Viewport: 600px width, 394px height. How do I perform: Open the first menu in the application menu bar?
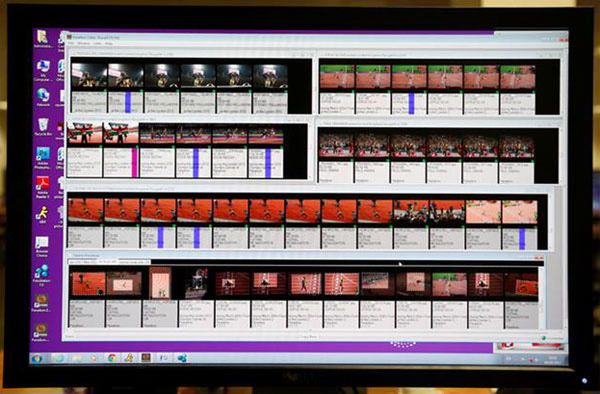click(71, 44)
